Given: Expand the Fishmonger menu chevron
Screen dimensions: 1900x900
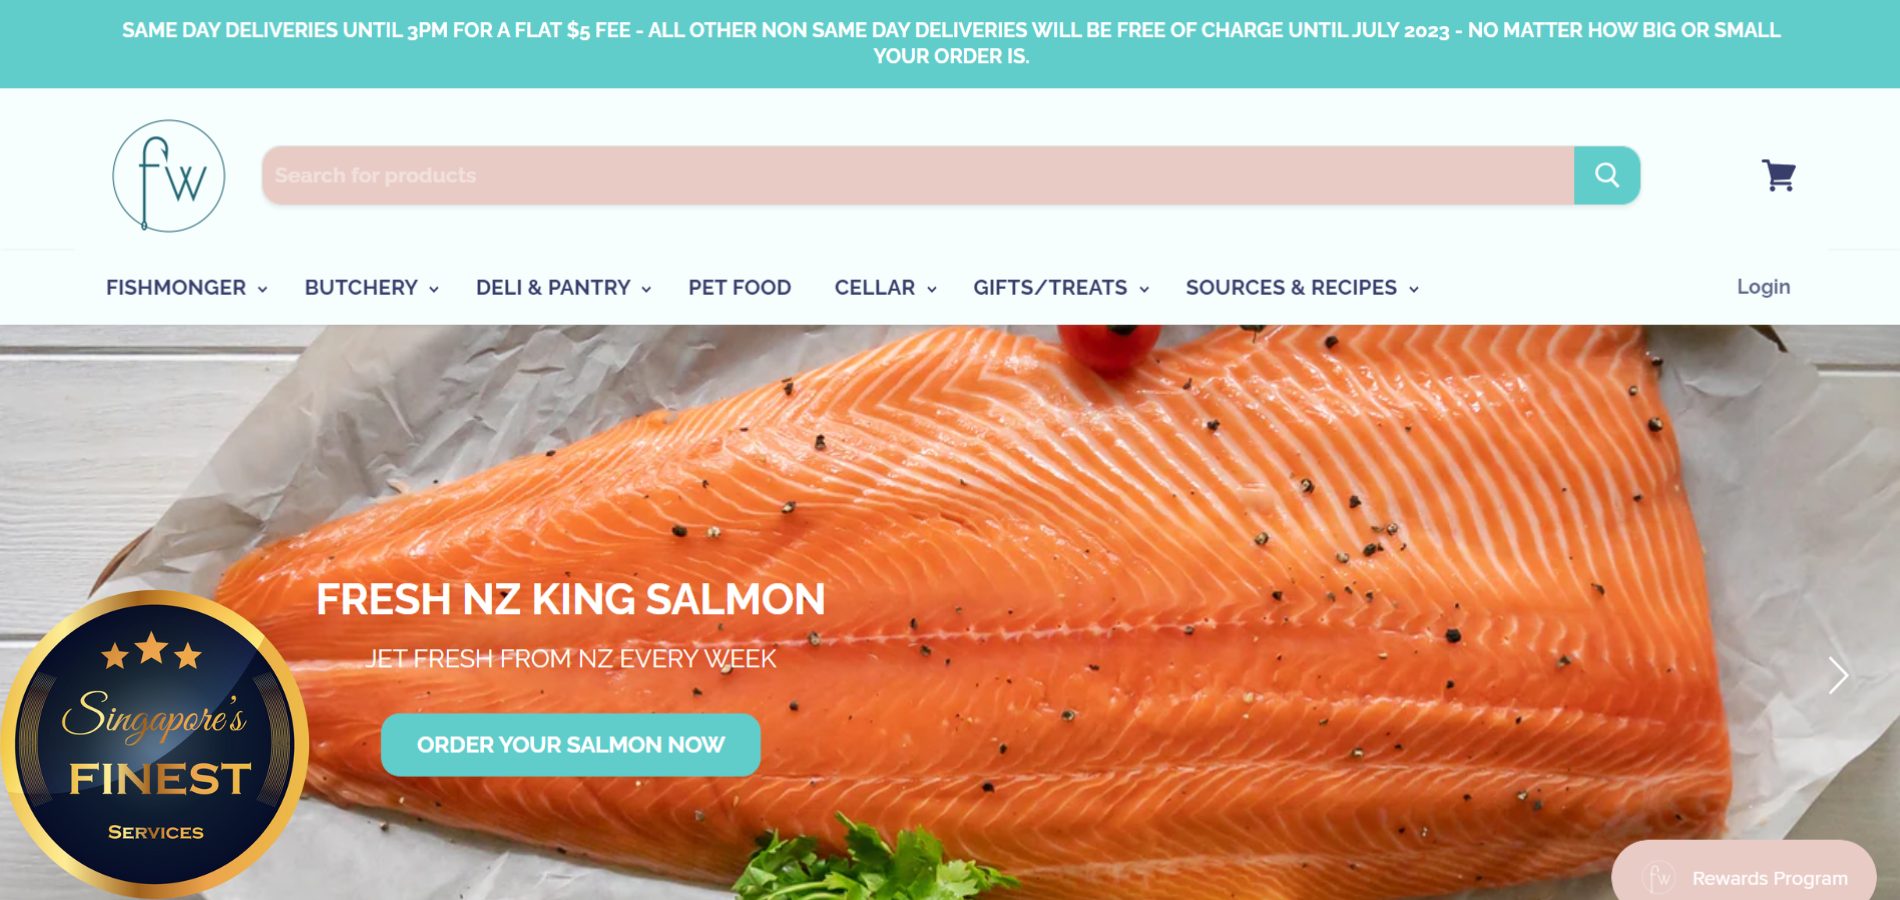Looking at the screenshot, I should [x=263, y=289].
